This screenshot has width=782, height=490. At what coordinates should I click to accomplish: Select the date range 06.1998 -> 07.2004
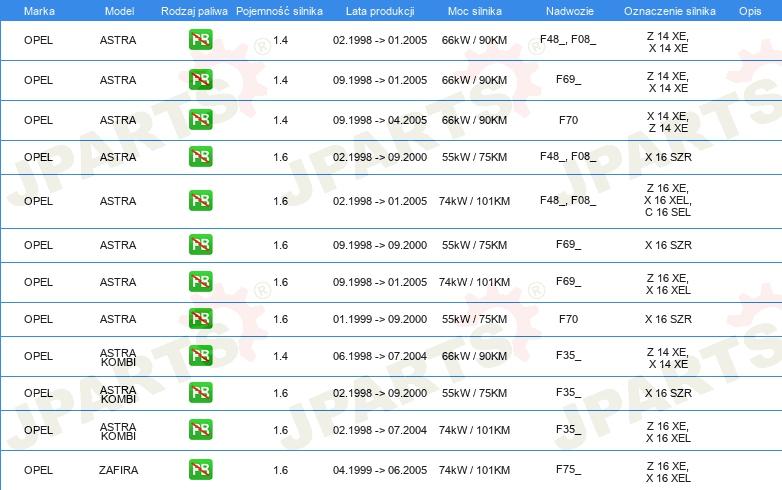pos(380,356)
